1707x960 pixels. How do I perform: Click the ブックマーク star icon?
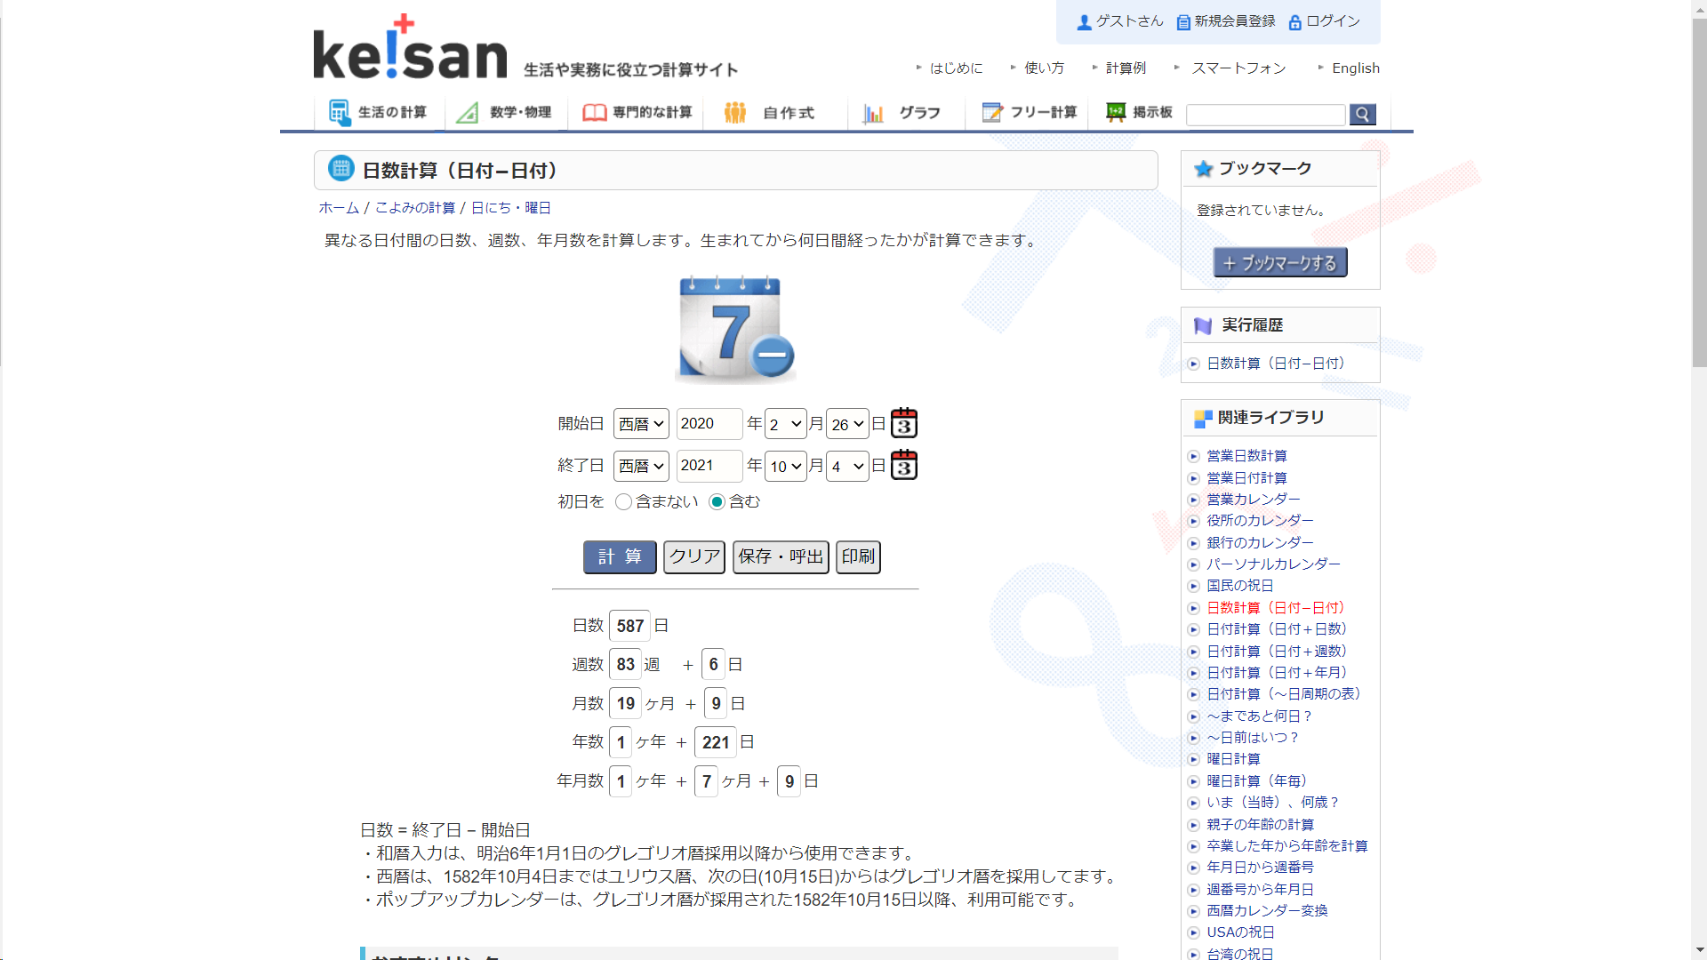coord(1204,169)
